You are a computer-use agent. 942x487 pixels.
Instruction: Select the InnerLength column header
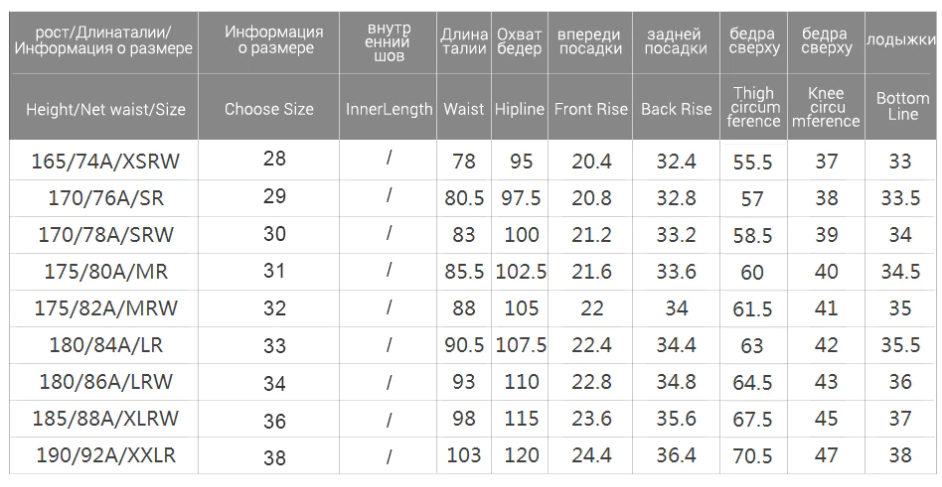[389, 108]
